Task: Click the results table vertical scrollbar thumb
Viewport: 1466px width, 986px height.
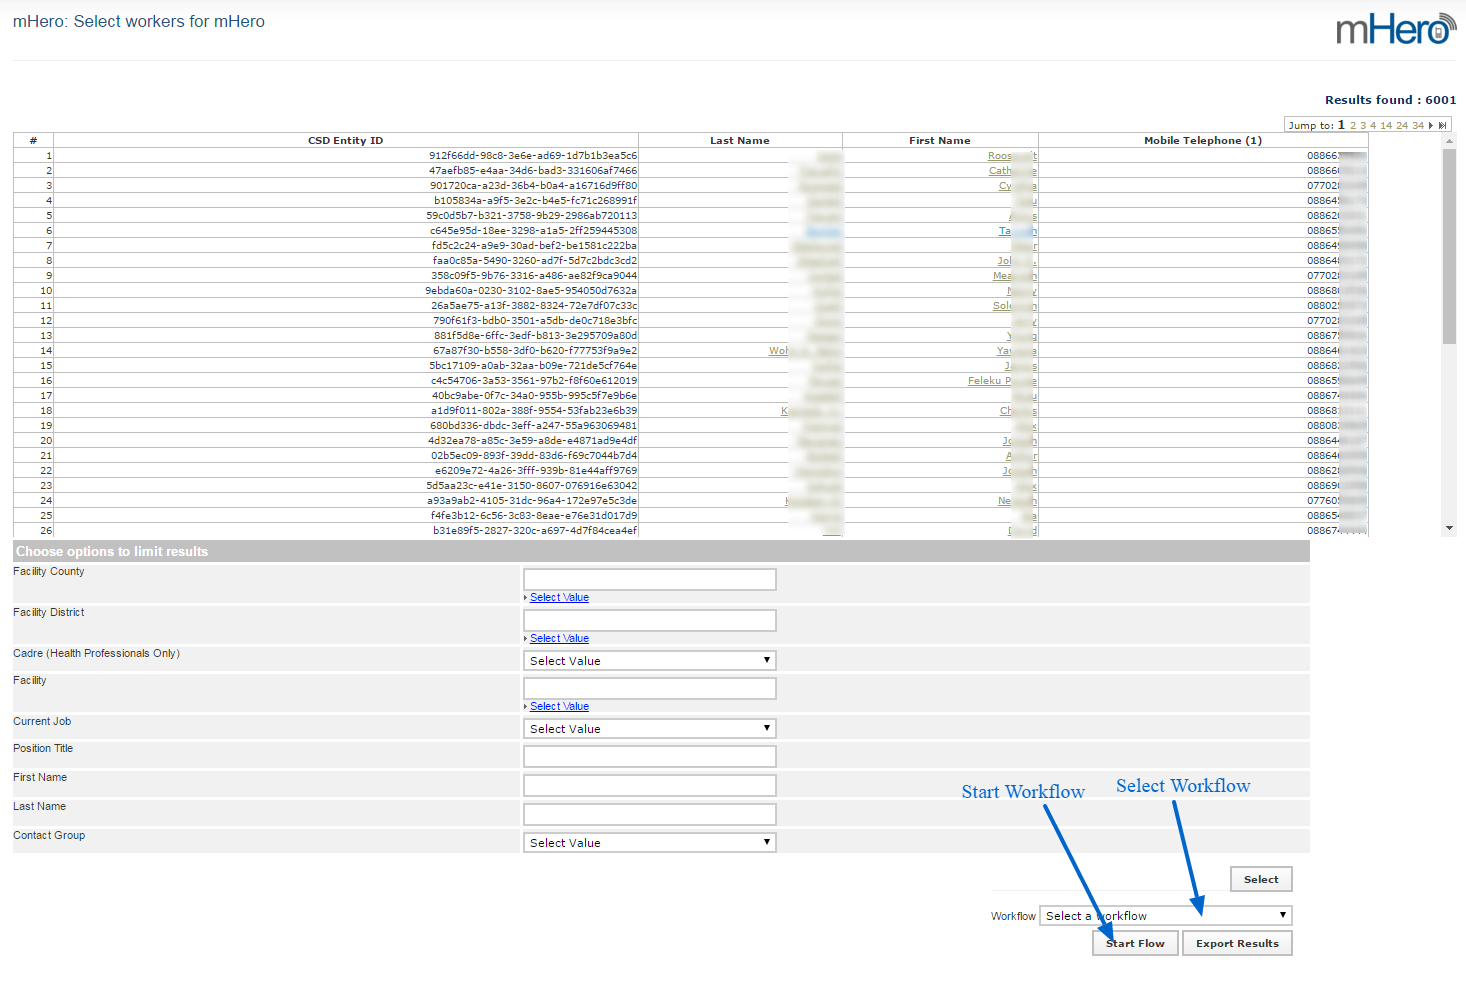Action: (1449, 247)
